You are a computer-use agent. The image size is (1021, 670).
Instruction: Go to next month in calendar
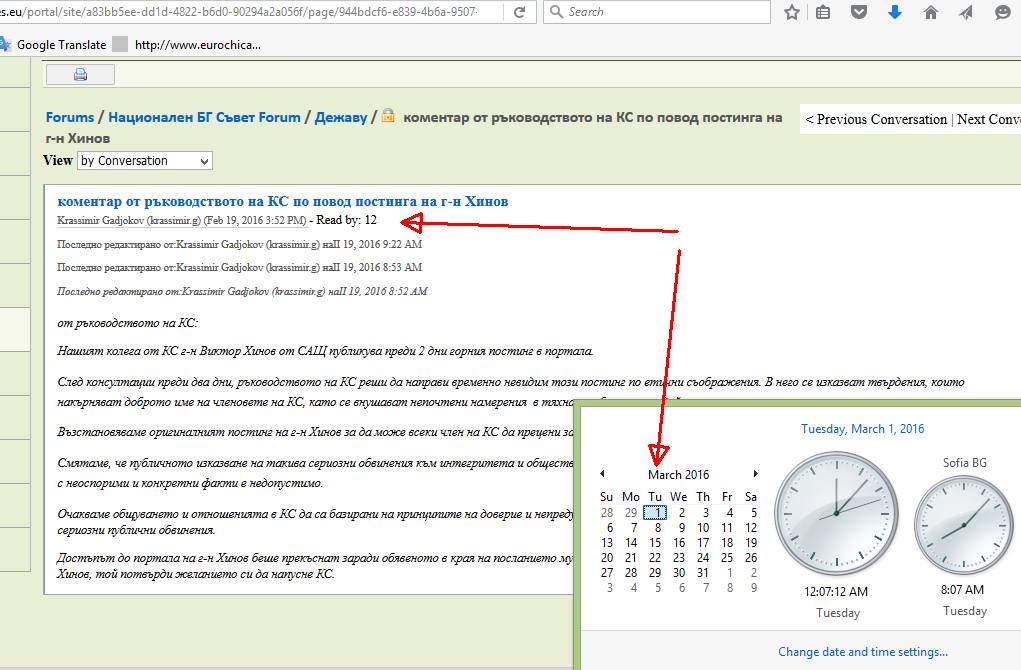pos(755,474)
